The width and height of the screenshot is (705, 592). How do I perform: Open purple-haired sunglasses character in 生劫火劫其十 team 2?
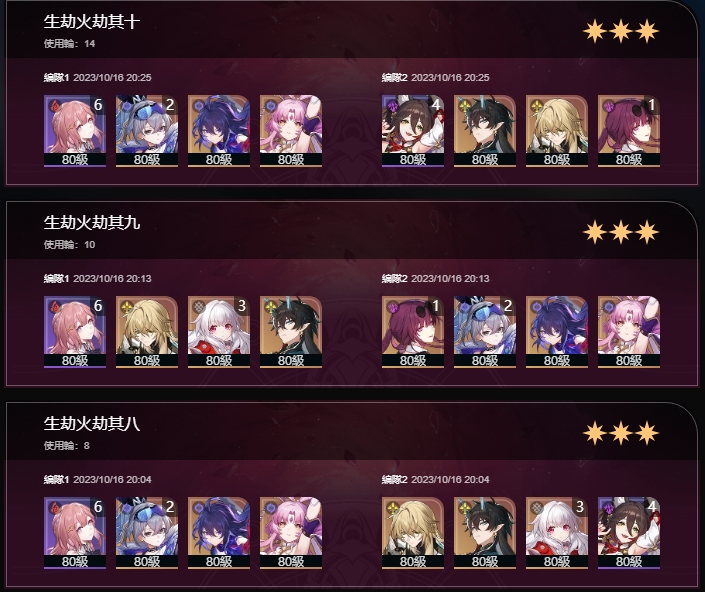pos(629,131)
